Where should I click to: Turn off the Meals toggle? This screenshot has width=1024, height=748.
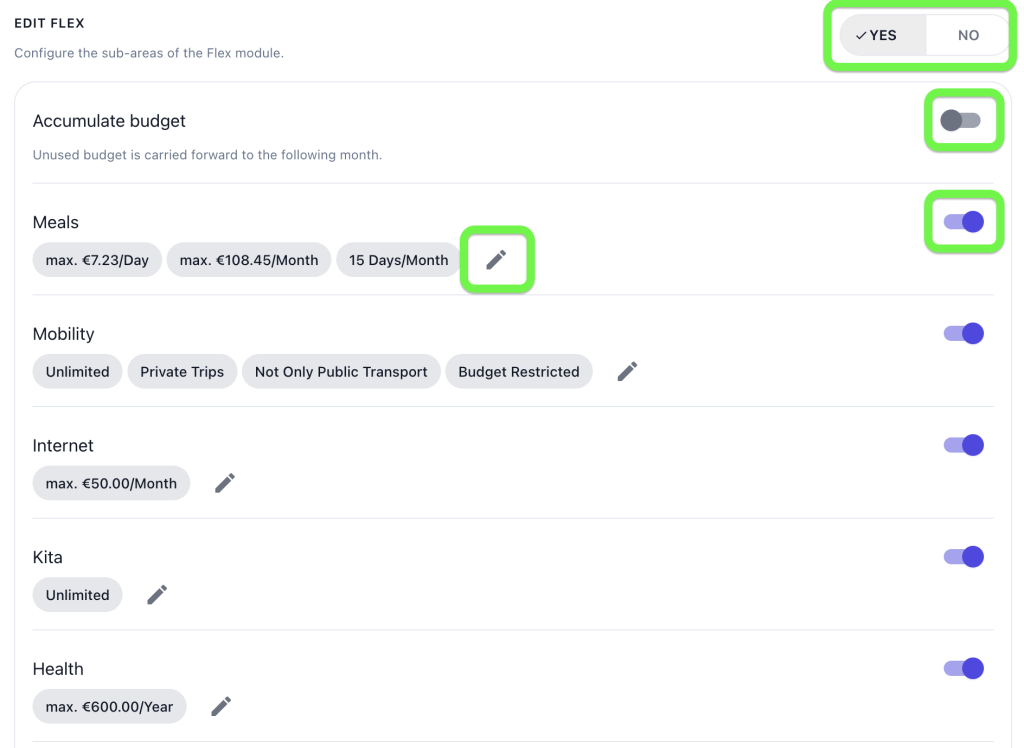pyautogui.click(x=964, y=222)
